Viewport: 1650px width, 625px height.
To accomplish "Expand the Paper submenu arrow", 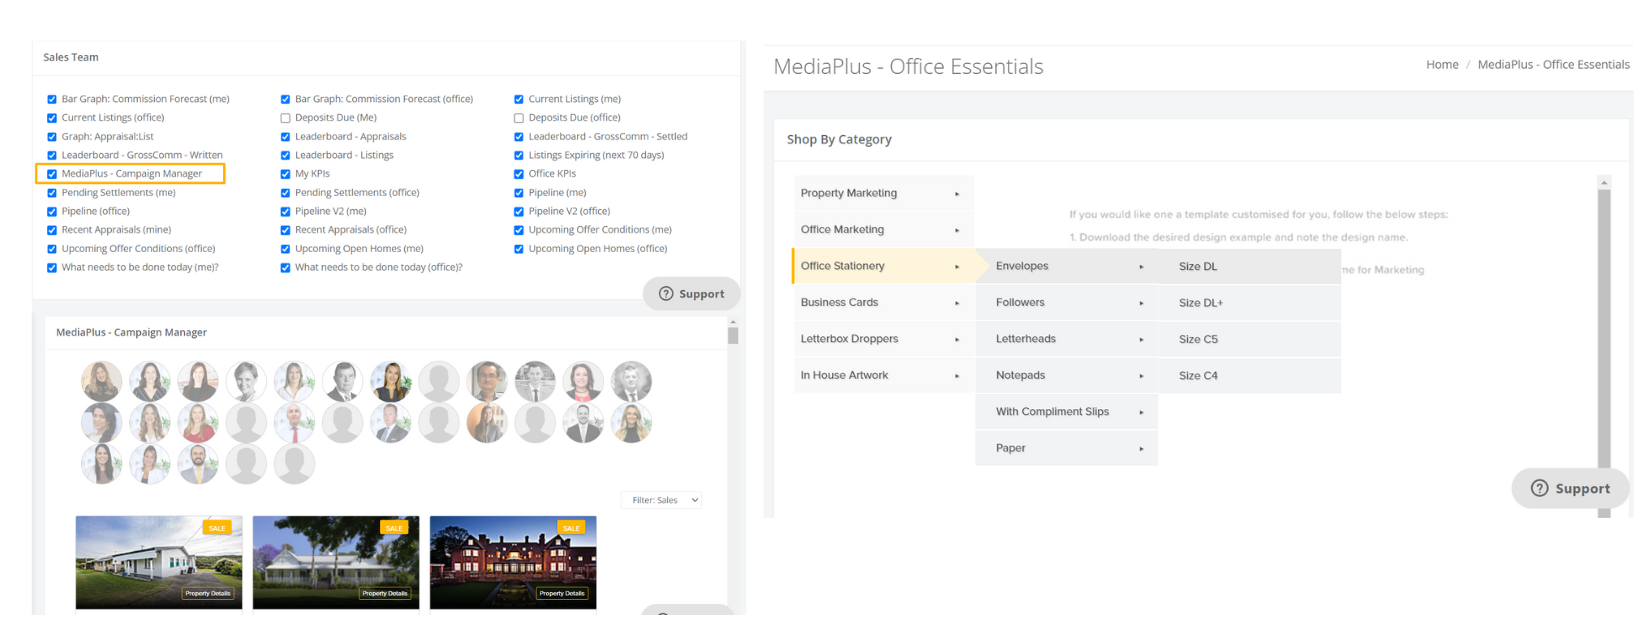I will coord(1141,449).
